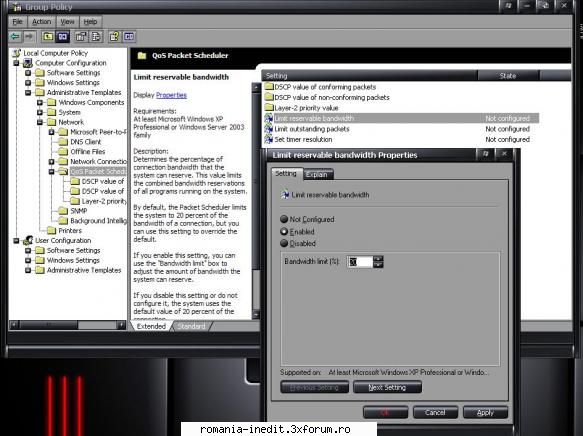The width and height of the screenshot is (583, 436).
Task: Expand the Windows Components node
Action: (40, 102)
